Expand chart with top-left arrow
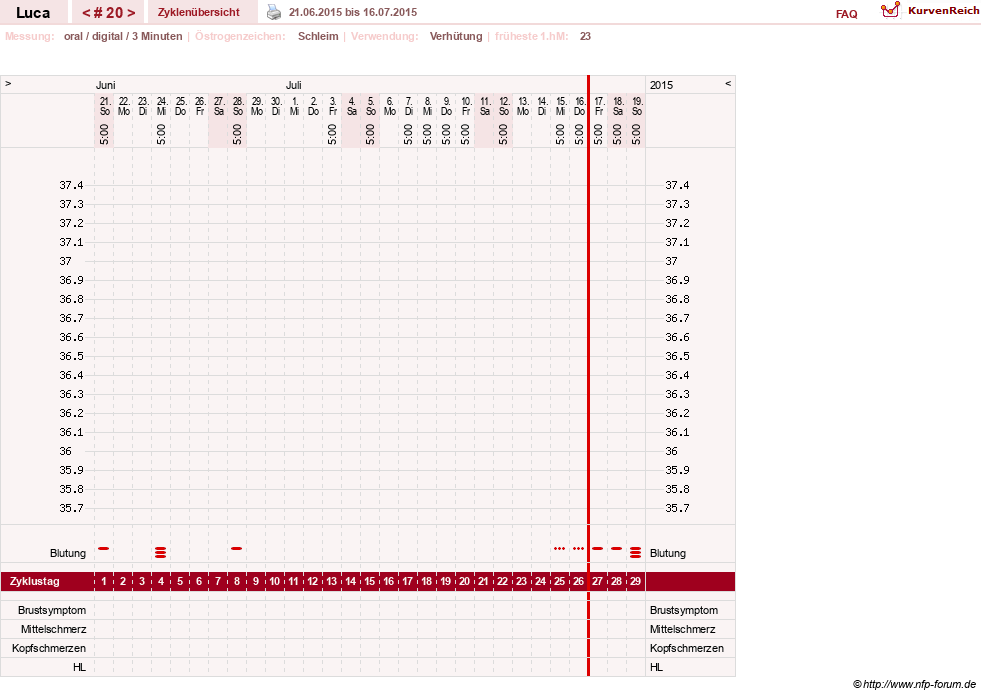 coord(8,83)
